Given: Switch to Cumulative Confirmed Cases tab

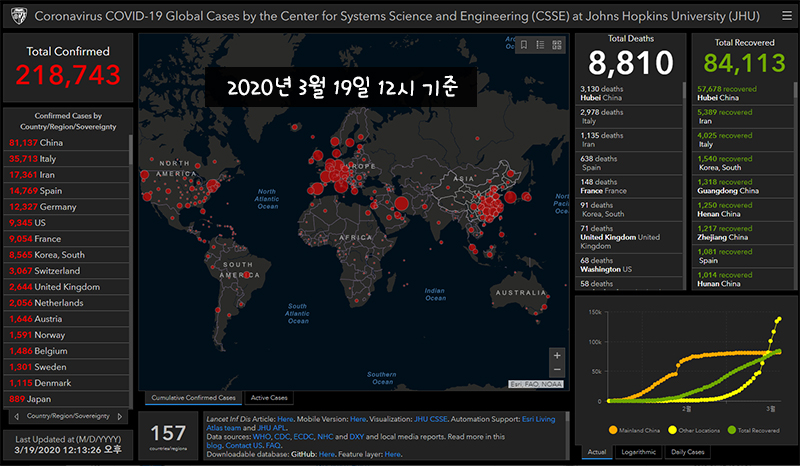Looking at the screenshot, I should [x=193, y=398].
